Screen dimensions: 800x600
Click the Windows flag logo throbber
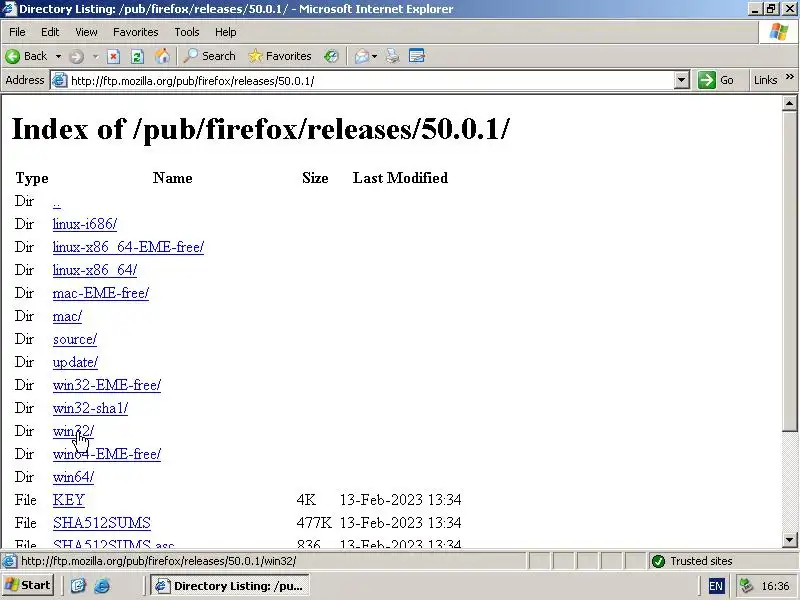779,32
